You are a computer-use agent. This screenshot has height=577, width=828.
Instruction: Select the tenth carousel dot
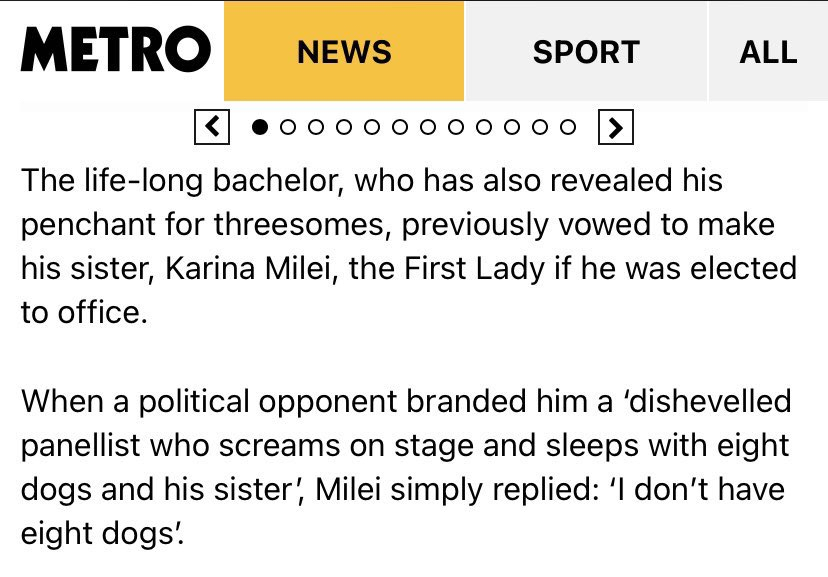coord(512,127)
